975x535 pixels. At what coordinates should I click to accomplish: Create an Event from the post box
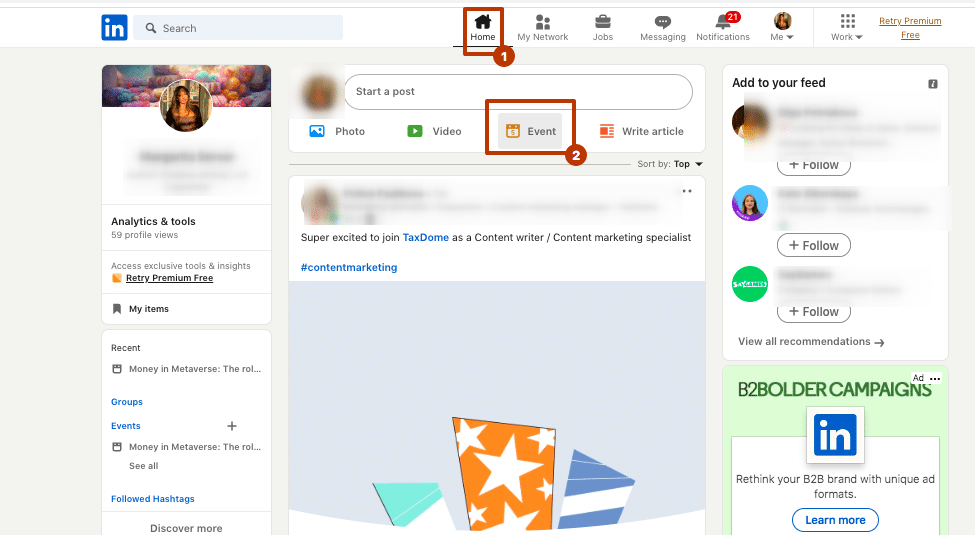point(531,131)
